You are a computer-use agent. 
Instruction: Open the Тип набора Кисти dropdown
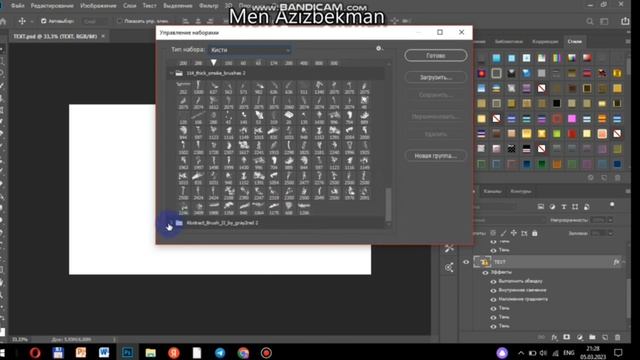(250, 50)
